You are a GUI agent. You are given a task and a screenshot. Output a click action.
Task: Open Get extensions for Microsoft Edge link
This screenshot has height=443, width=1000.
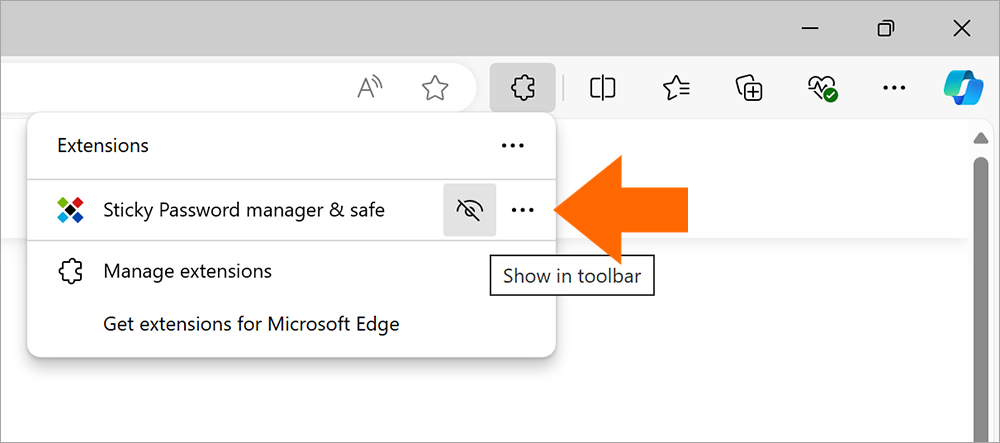pos(251,324)
